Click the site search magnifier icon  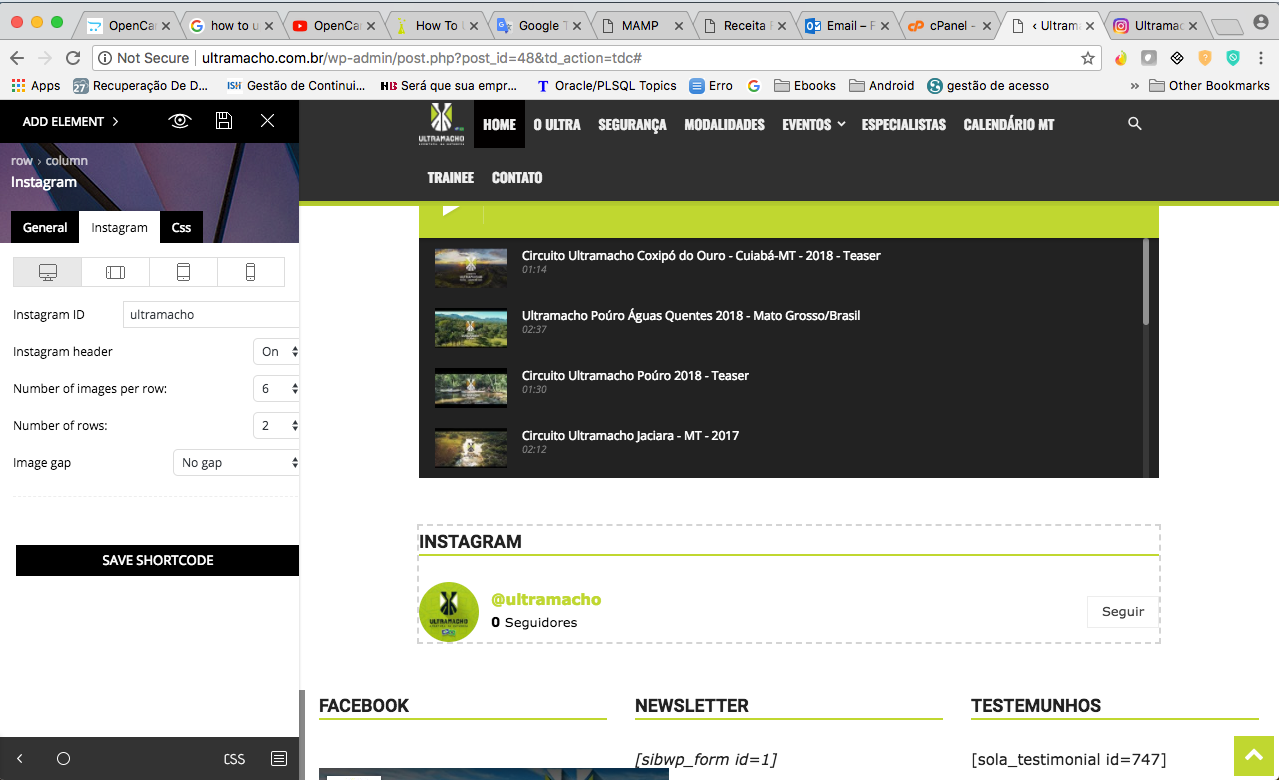click(x=1134, y=123)
